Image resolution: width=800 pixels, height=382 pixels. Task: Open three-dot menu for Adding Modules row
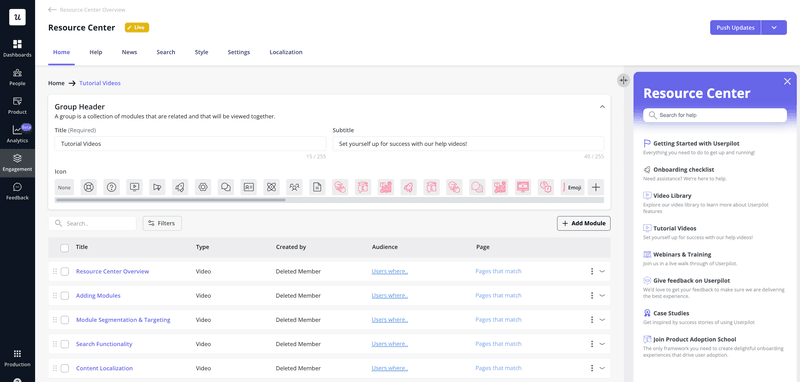(x=592, y=295)
